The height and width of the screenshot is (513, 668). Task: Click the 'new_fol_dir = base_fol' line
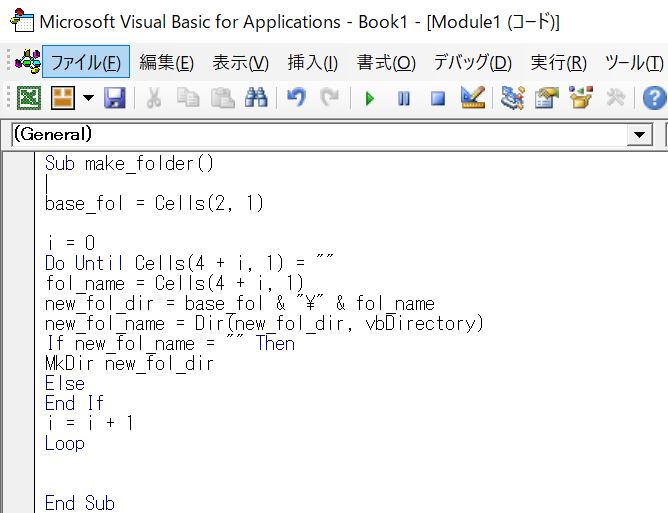(x=239, y=303)
